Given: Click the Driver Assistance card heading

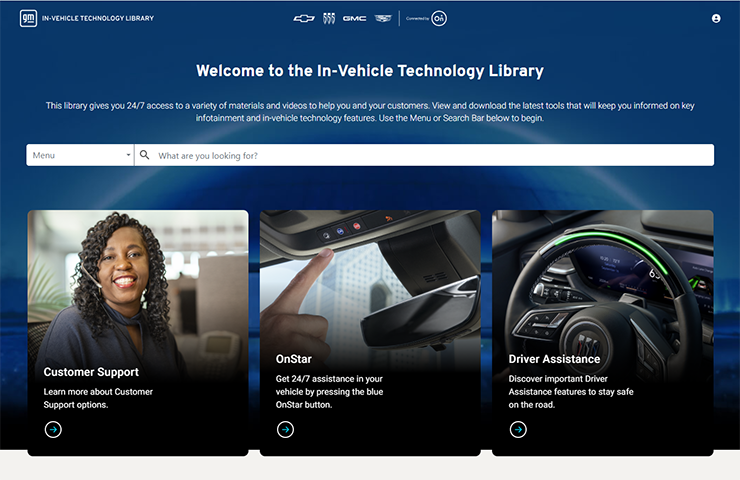Looking at the screenshot, I should pos(554,359).
